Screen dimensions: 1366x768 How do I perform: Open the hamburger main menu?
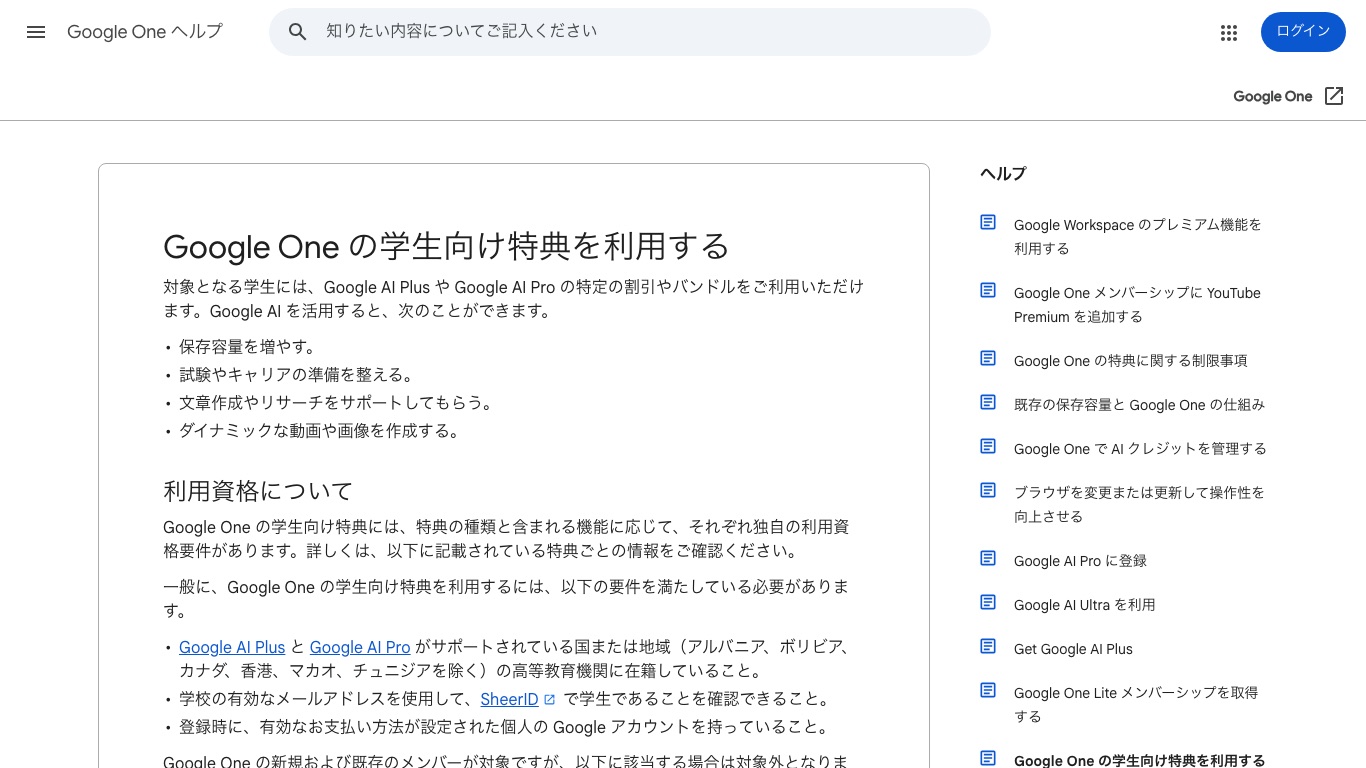36,32
